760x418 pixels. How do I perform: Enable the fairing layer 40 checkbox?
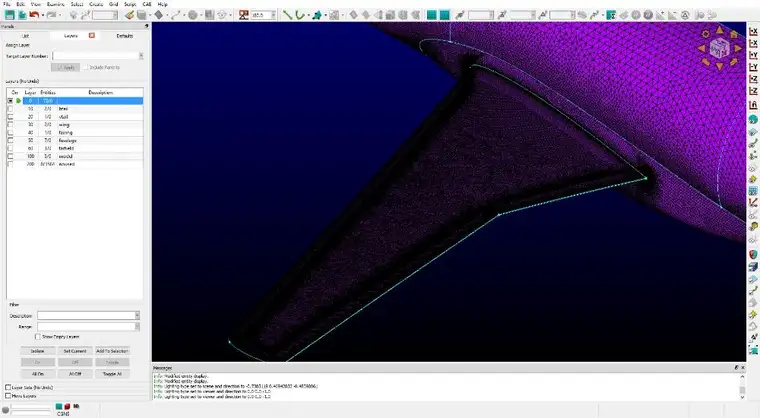10,132
